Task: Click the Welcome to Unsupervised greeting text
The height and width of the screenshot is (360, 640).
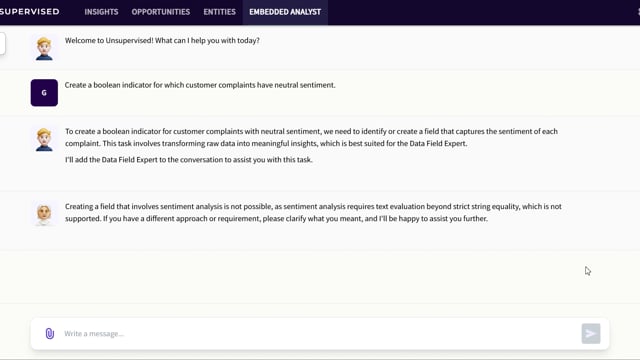Action: point(162,40)
